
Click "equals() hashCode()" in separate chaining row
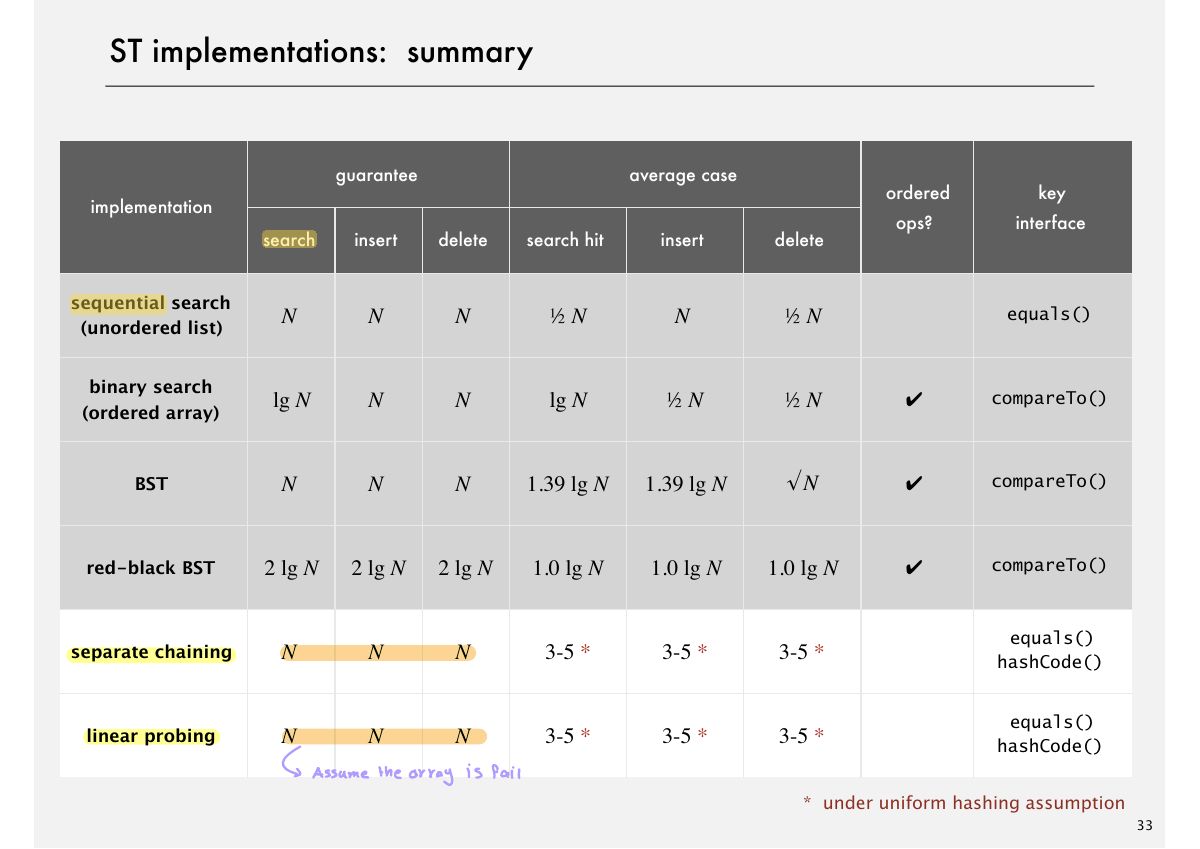pos(1049,650)
